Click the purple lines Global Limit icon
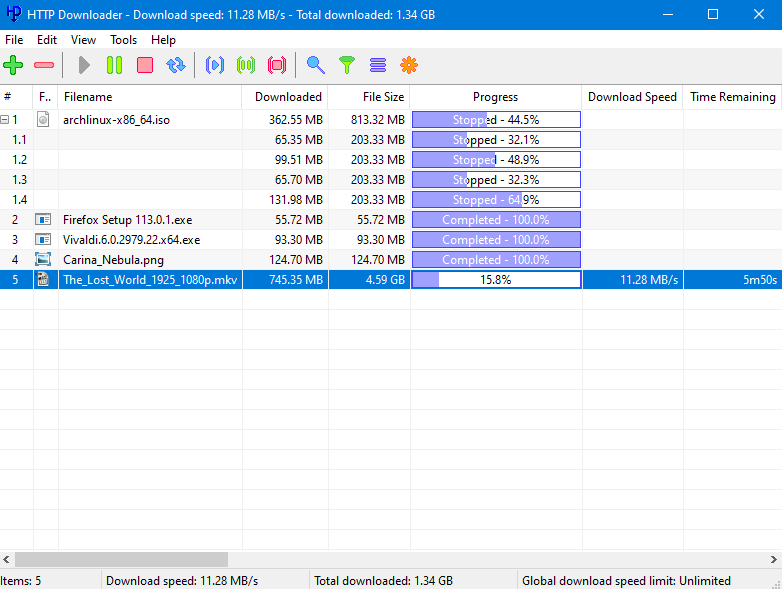782x589 pixels. pyautogui.click(x=378, y=65)
